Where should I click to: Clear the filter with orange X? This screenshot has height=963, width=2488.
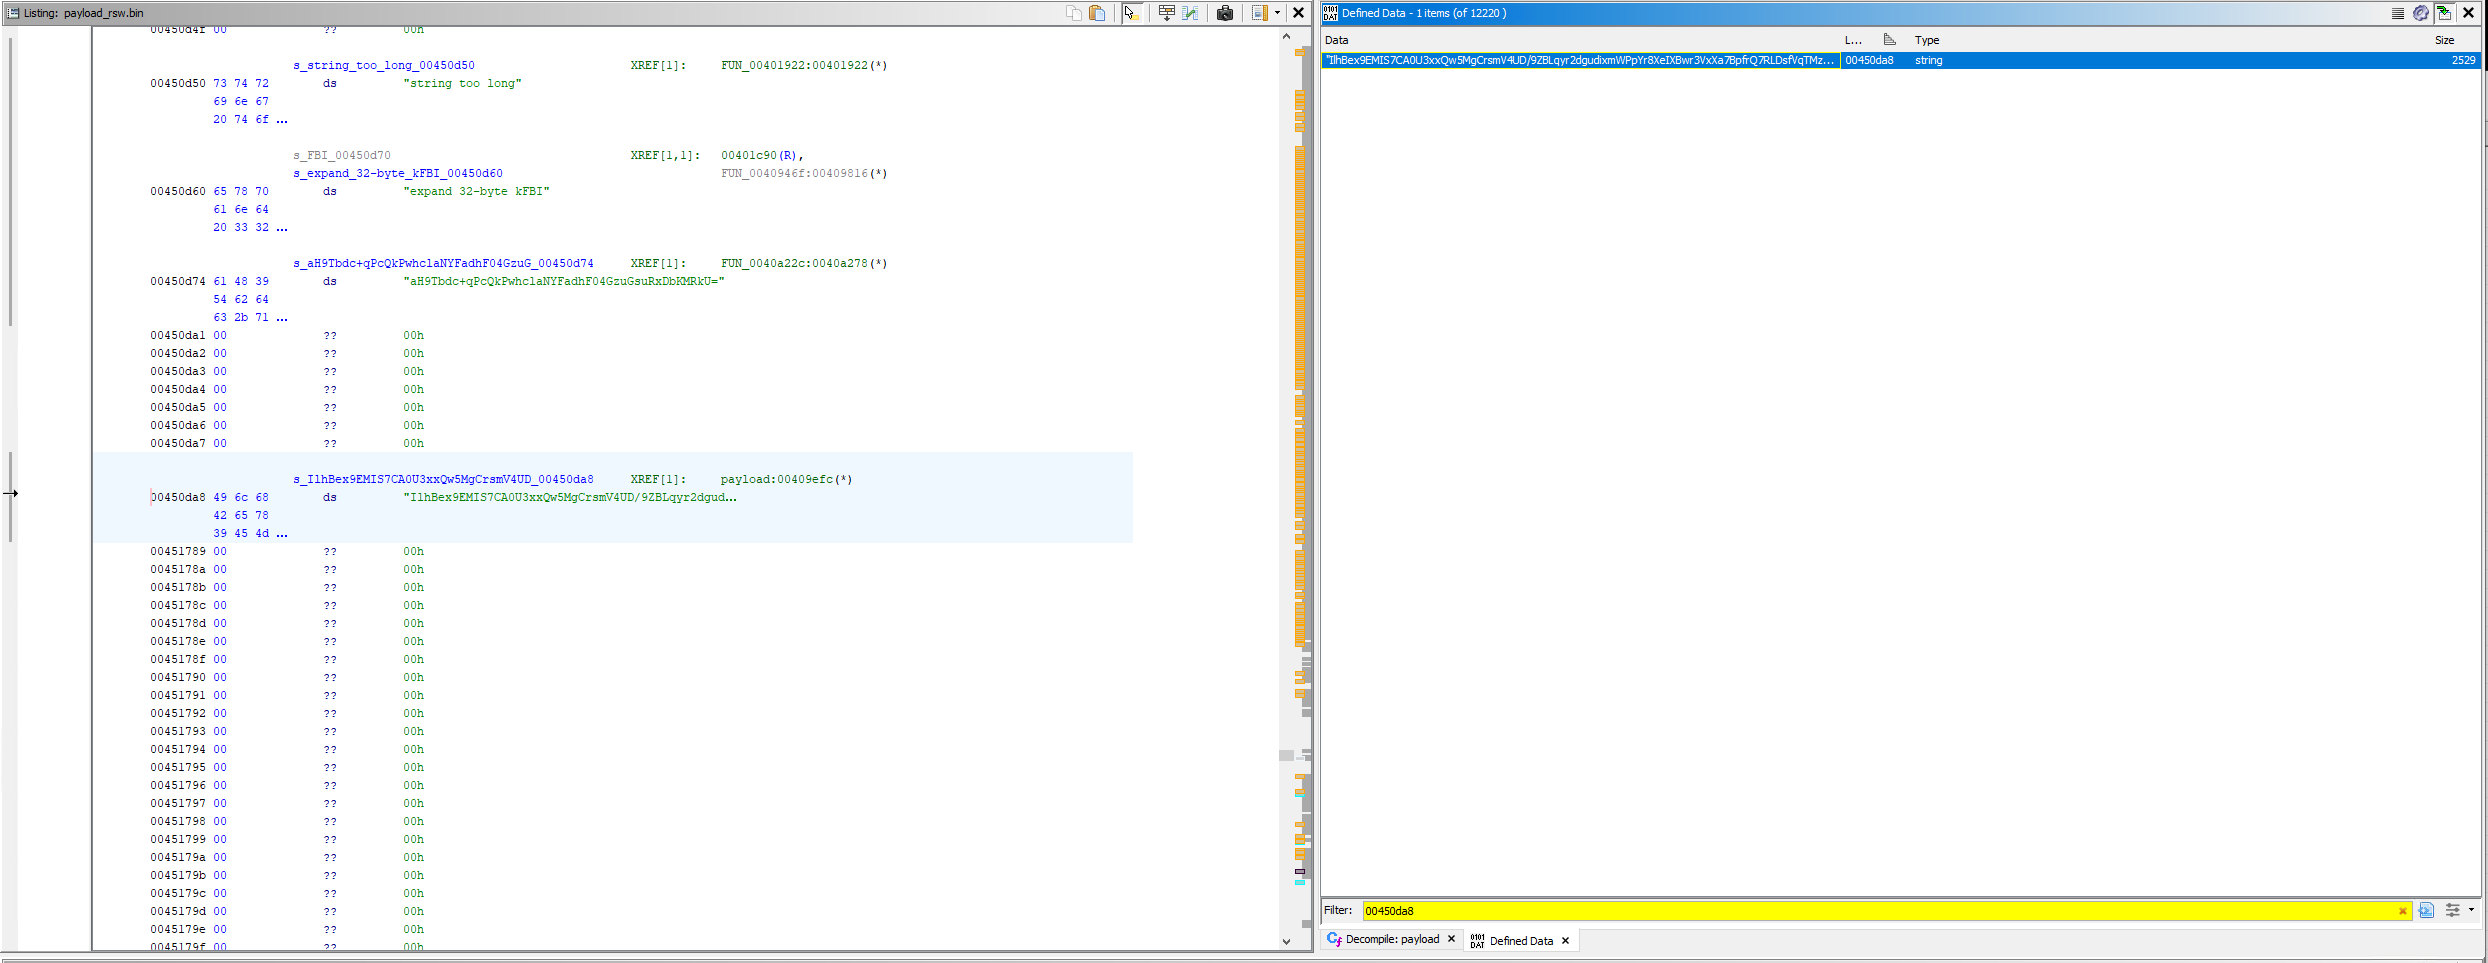tap(2403, 911)
